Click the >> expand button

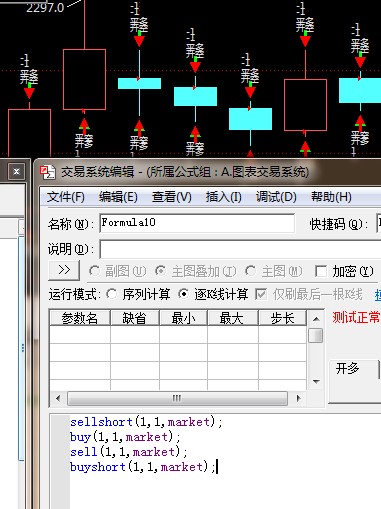(x=64, y=270)
